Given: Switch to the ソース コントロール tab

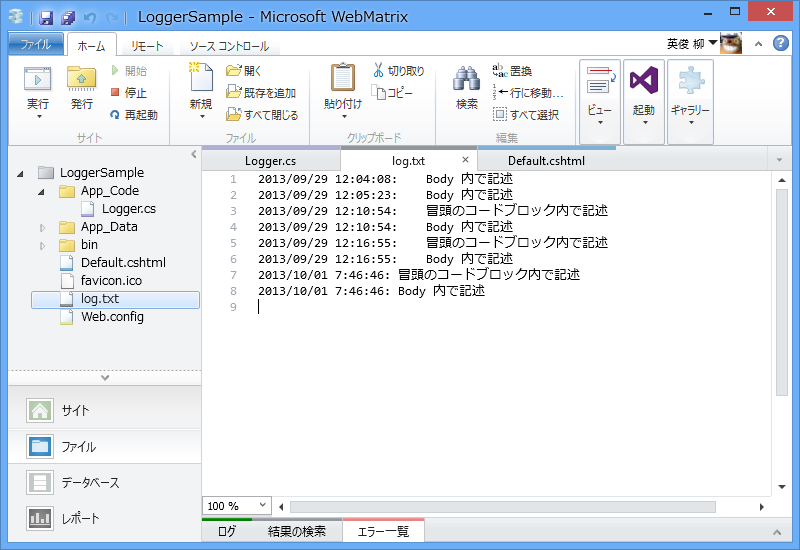Looking at the screenshot, I should [229, 46].
